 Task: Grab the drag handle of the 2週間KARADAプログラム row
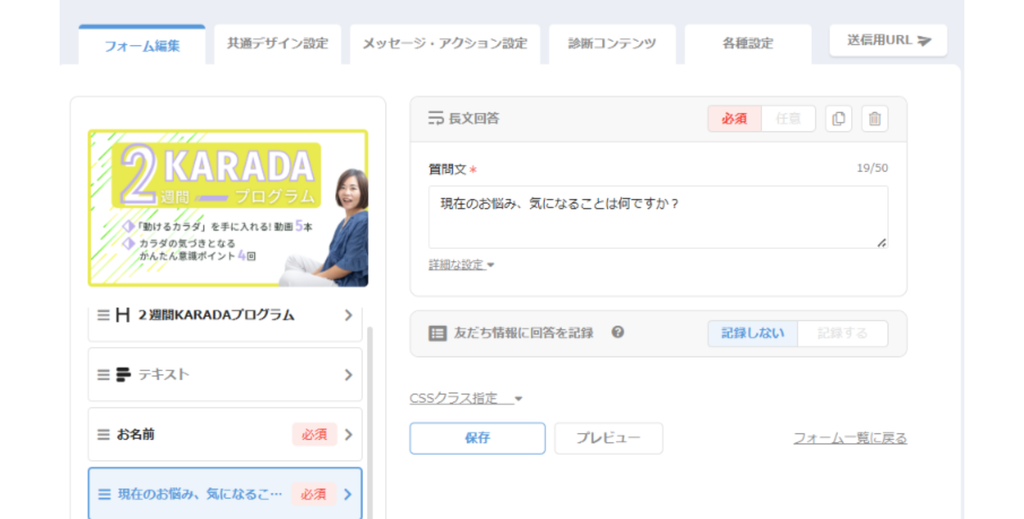103,315
